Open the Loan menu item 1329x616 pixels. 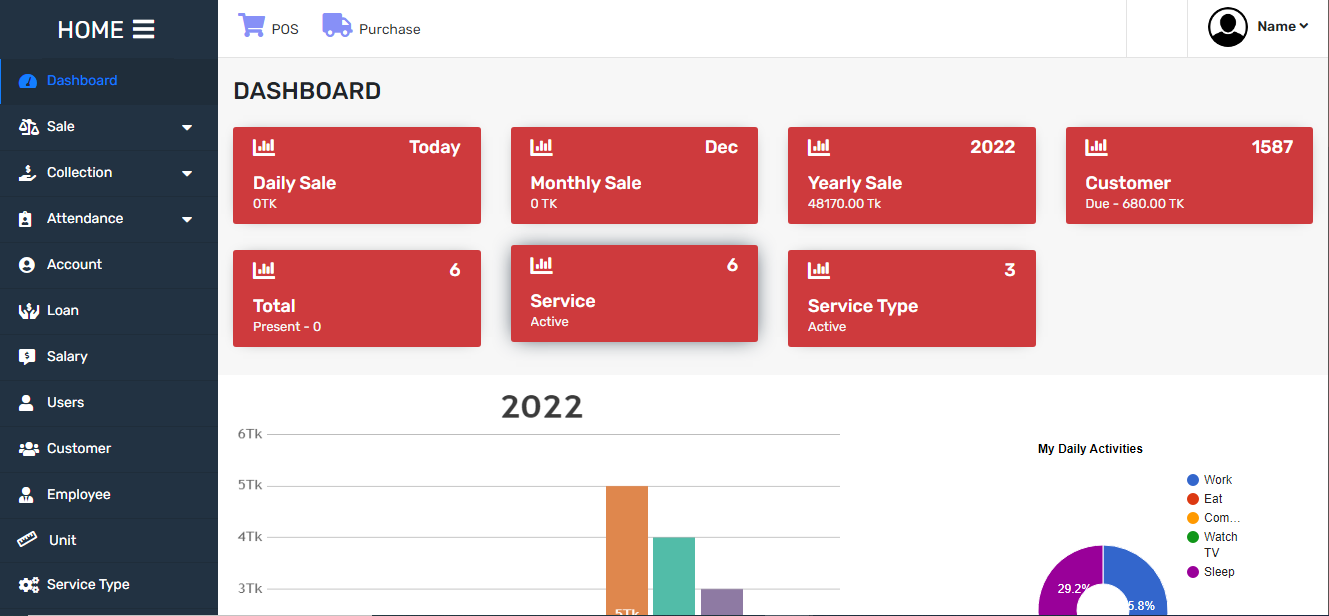(x=109, y=311)
